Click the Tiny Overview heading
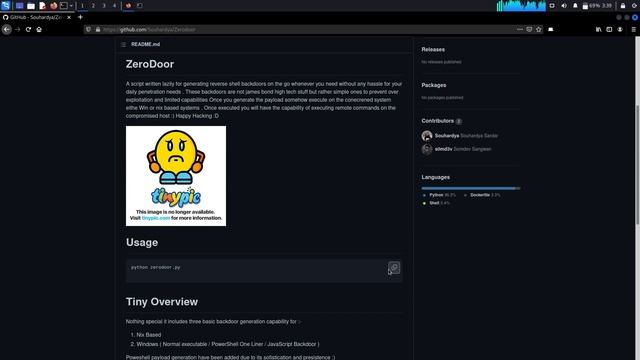The width and height of the screenshot is (640, 360). (x=162, y=302)
